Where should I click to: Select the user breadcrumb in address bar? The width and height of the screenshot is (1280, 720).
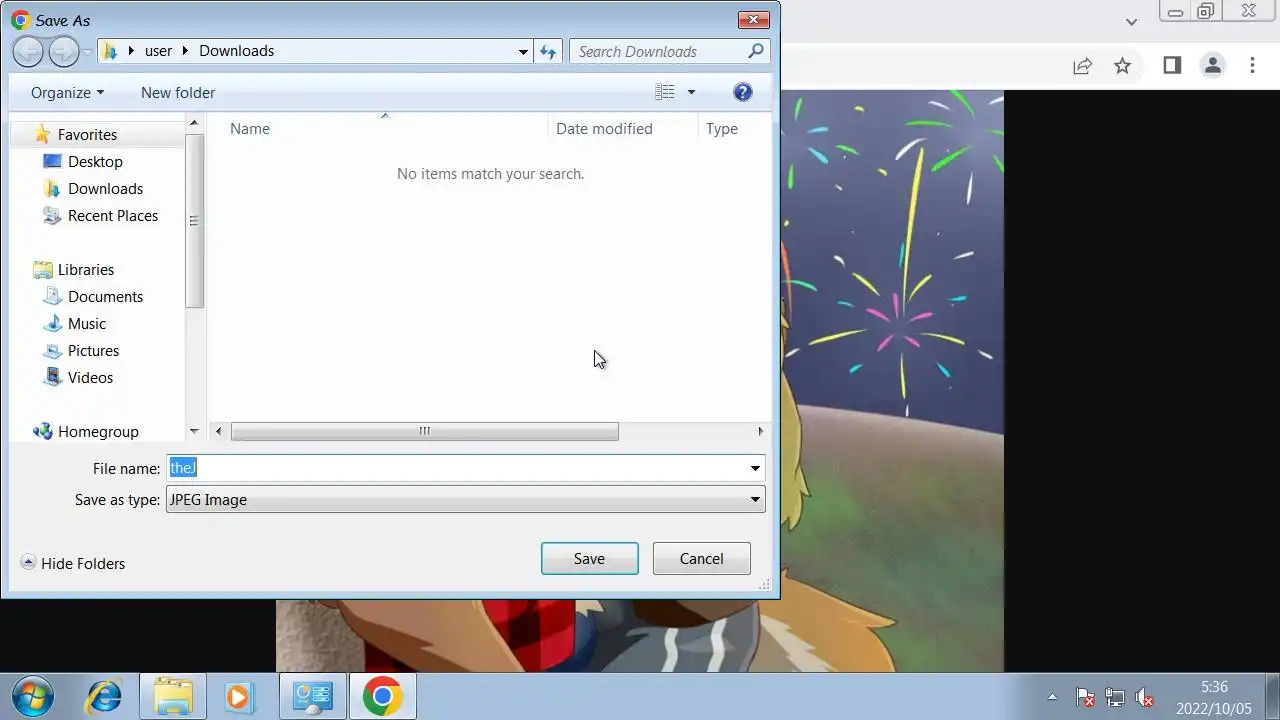158,51
